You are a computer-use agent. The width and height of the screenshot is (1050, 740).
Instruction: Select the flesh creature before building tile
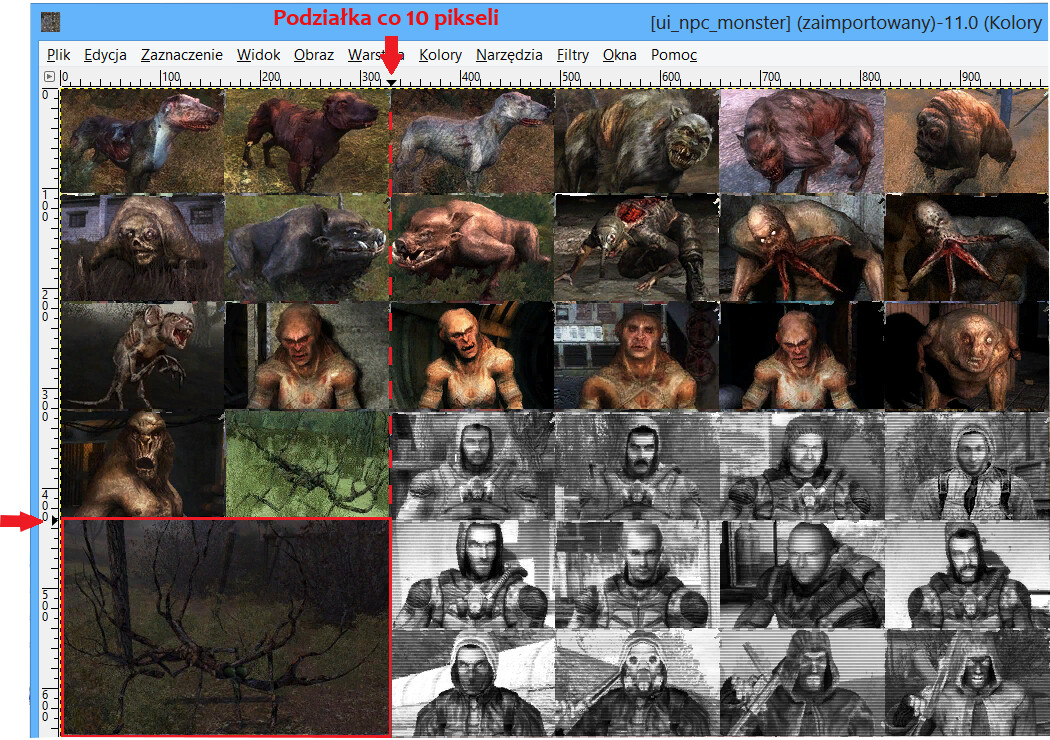[x=143, y=248]
